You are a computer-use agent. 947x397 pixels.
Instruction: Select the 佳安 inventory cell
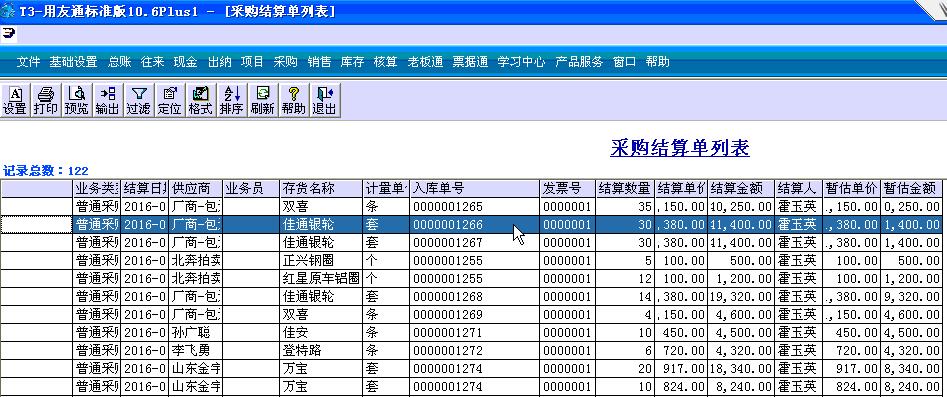pyautogui.click(x=322, y=334)
